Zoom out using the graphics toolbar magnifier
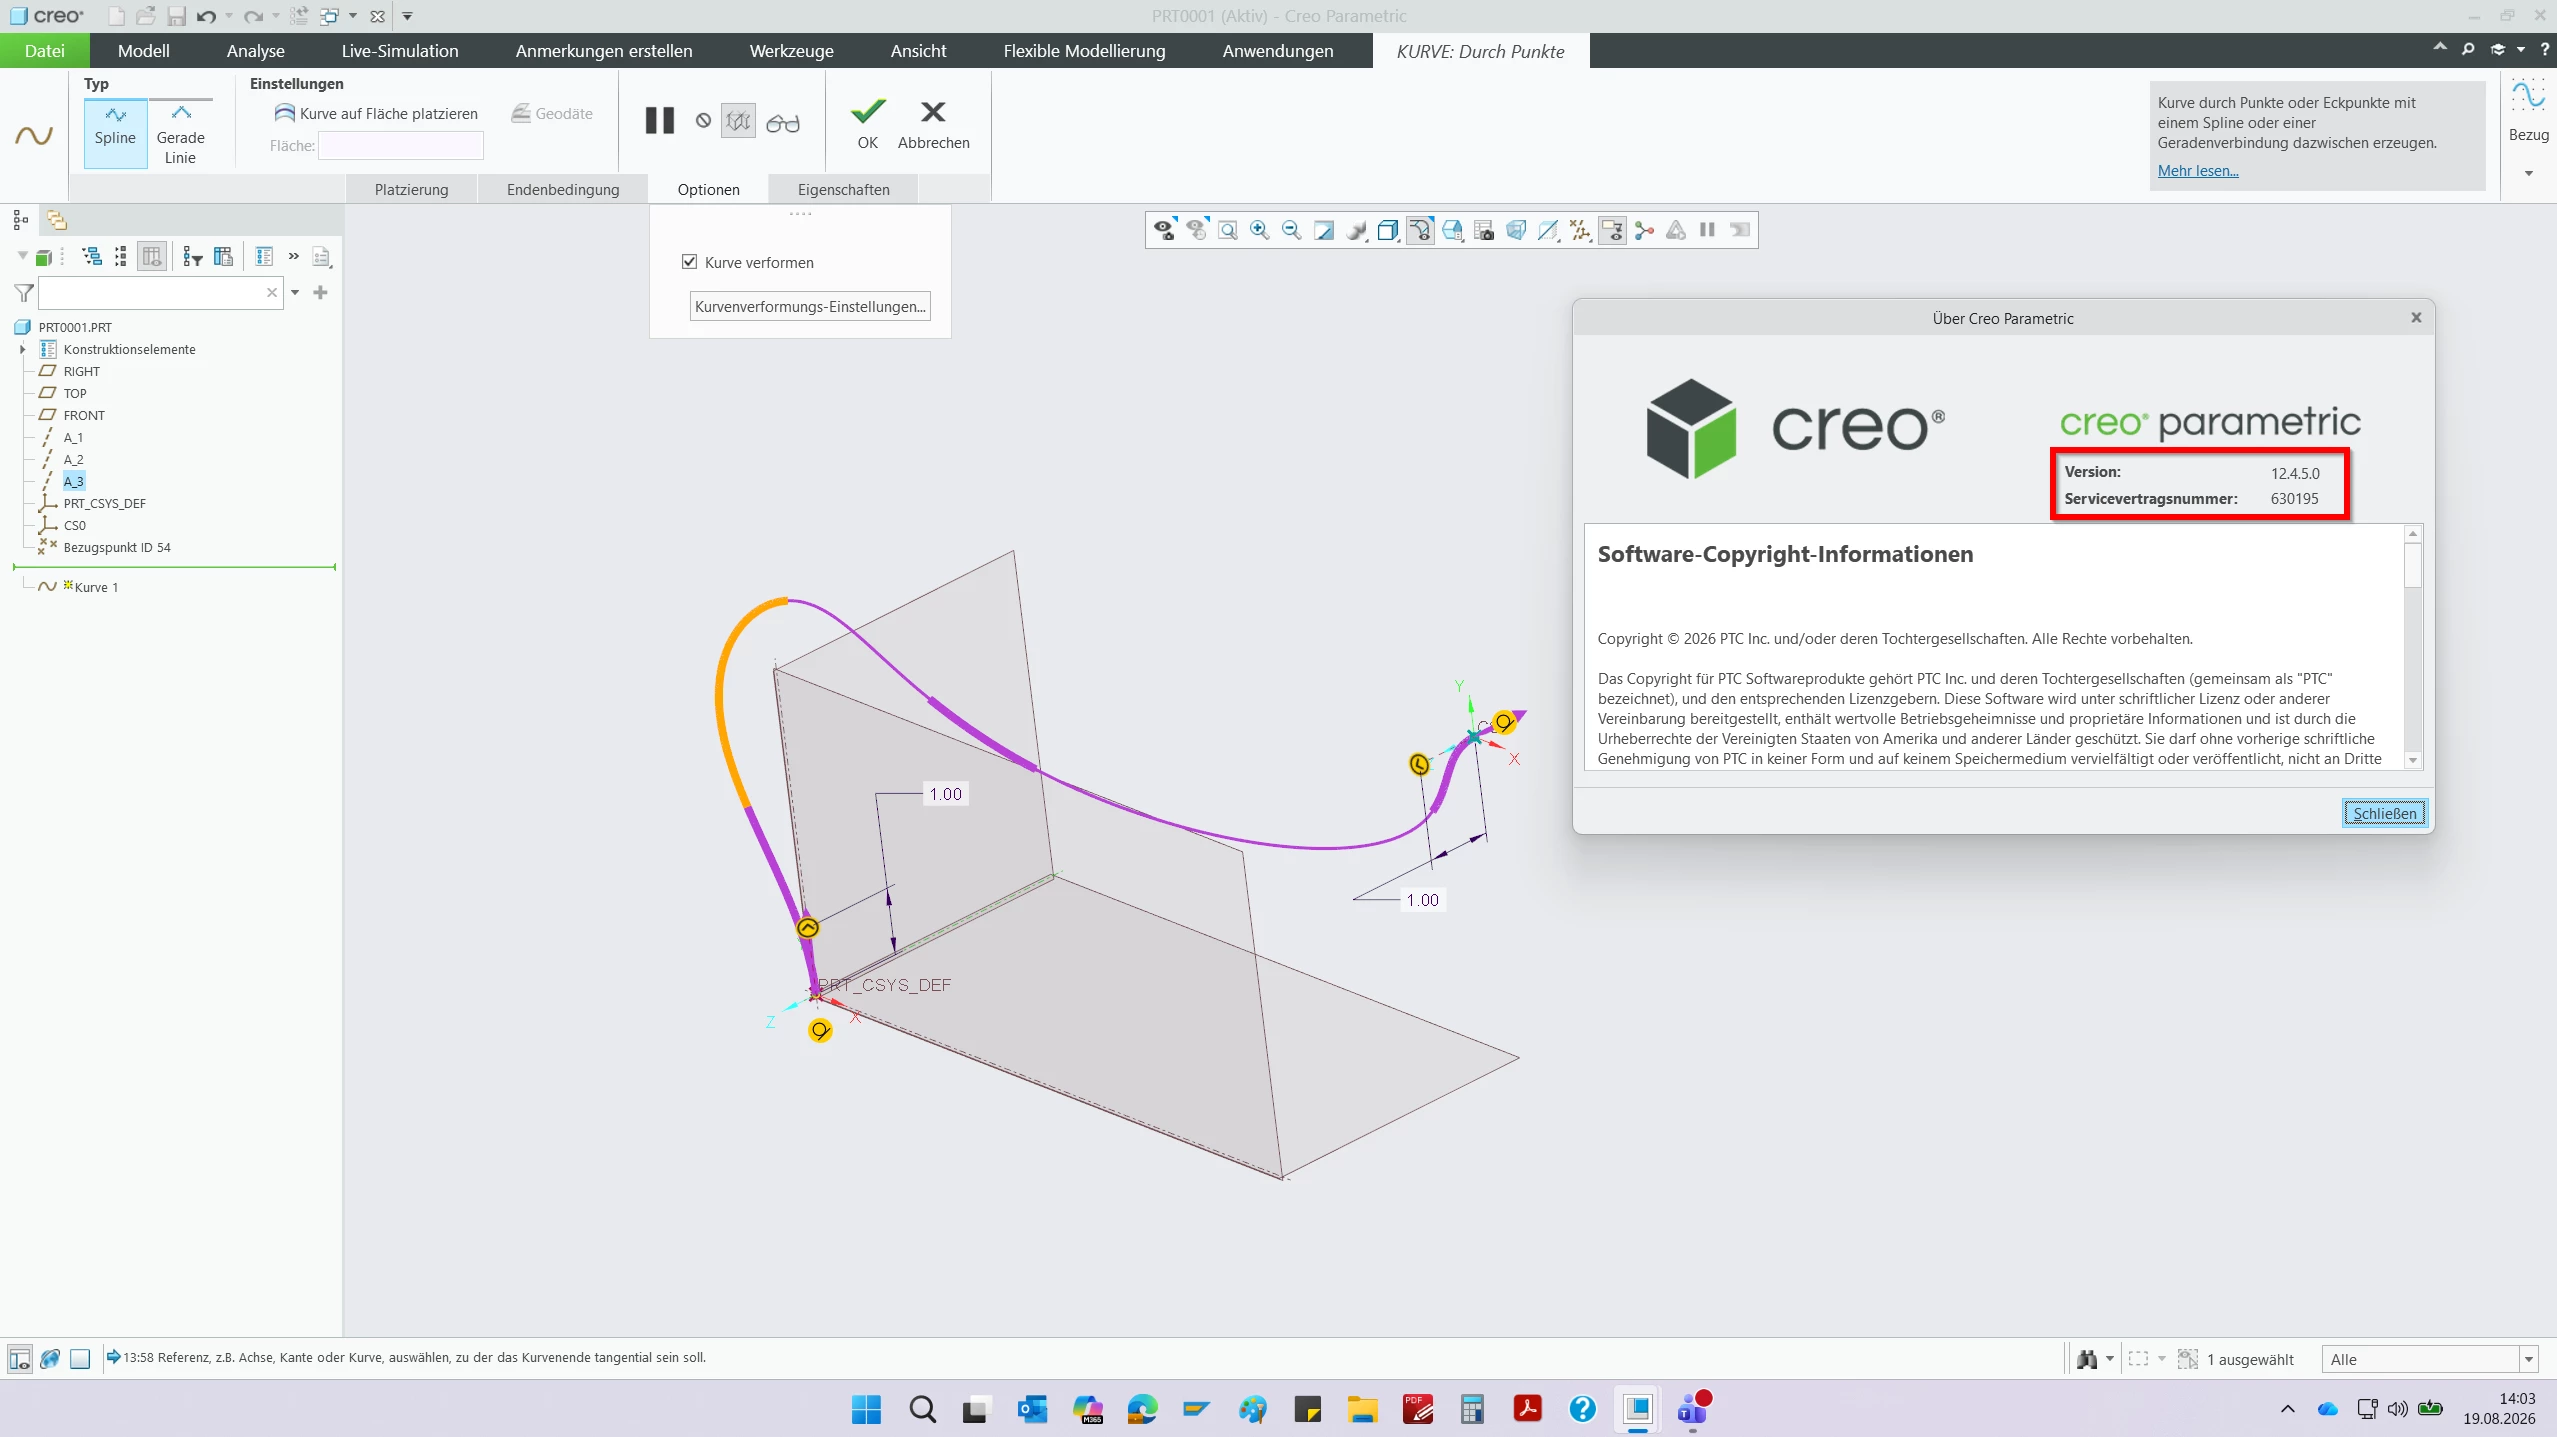Image resolution: width=2557 pixels, height=1437 pixels. pyautogui.click(x=1292, y=231)
